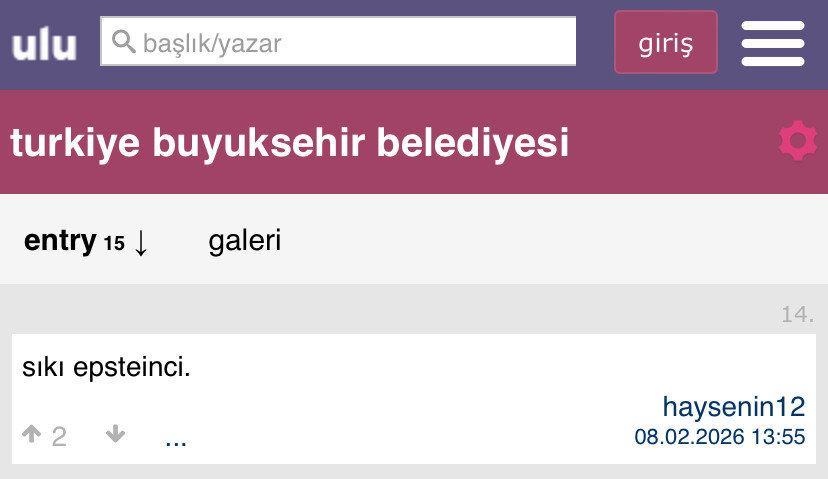
Task: Open topic settings gear icon
Action: pyautogui.click(x=797, y=141)
